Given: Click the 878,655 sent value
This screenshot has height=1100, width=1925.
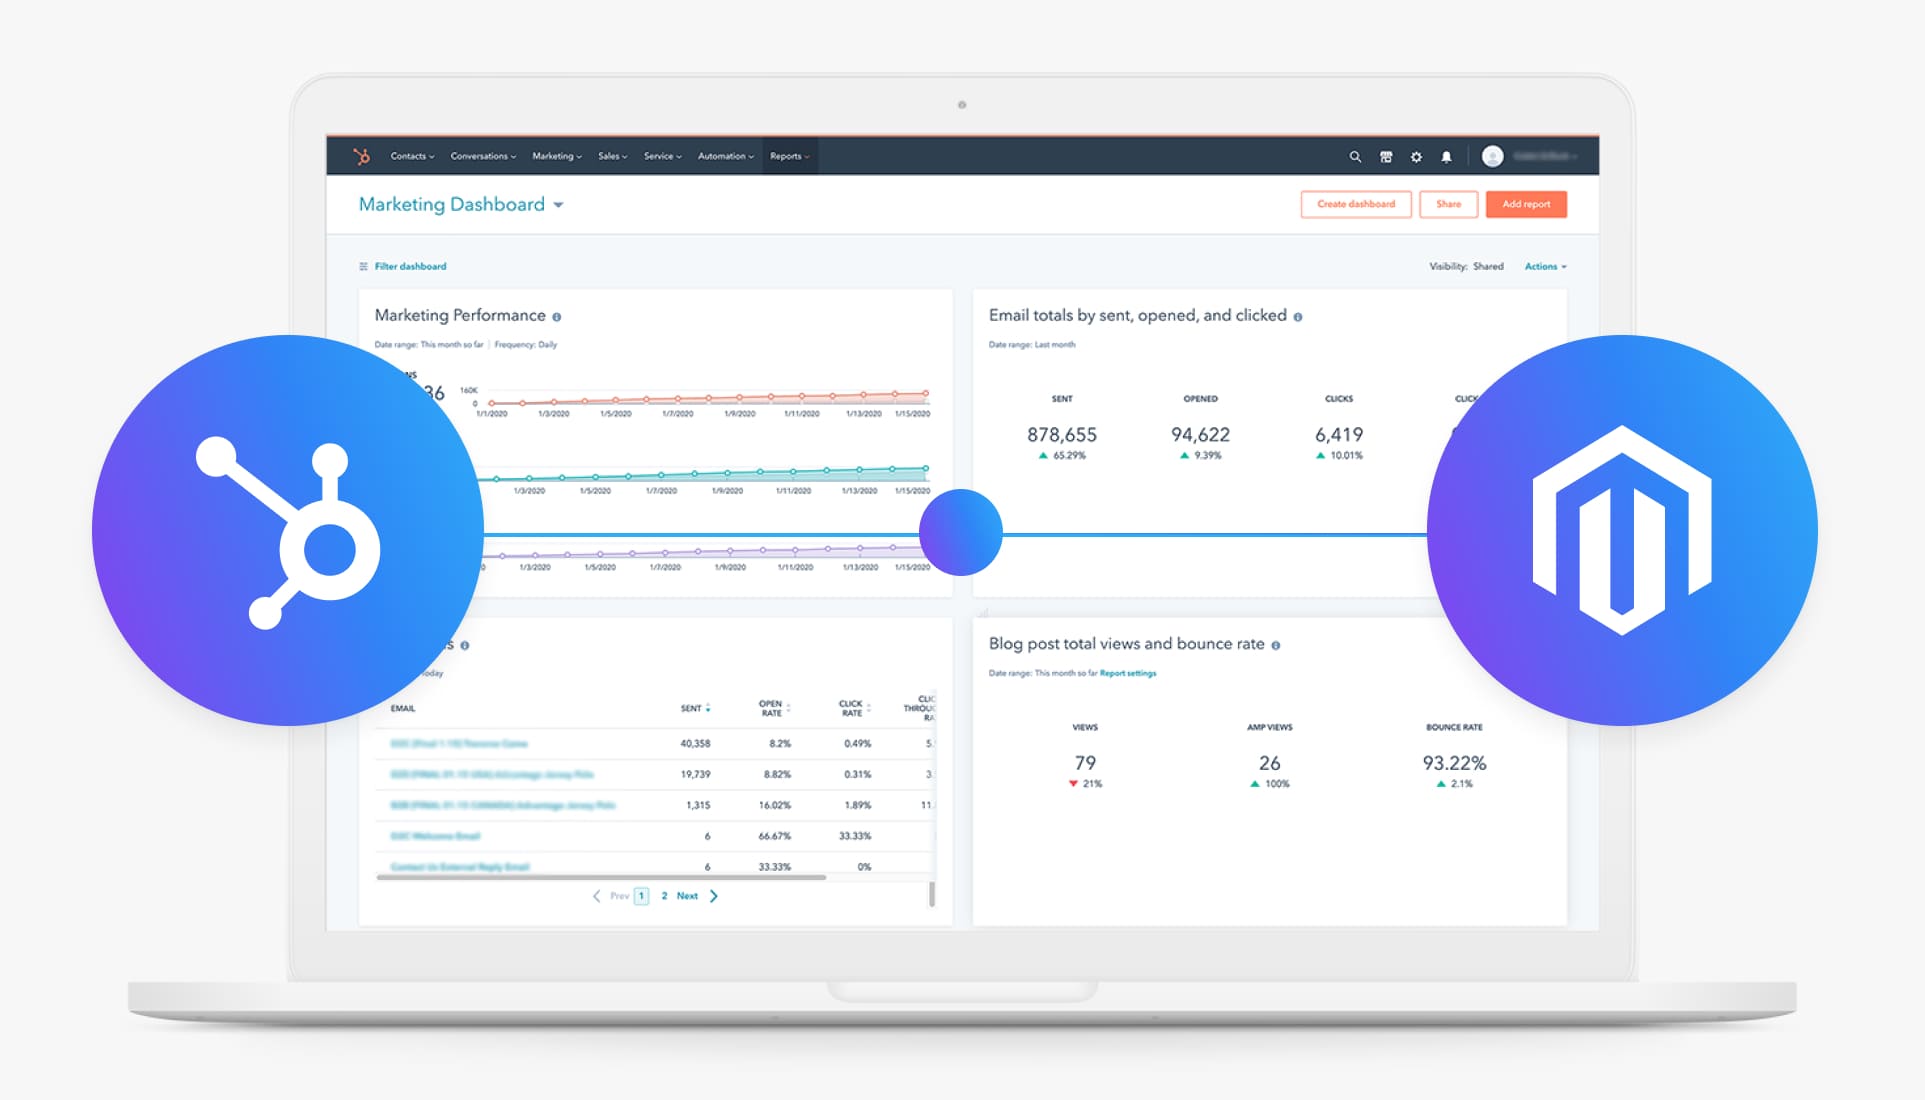Looking at the screenshot, I should (1062, 435).
